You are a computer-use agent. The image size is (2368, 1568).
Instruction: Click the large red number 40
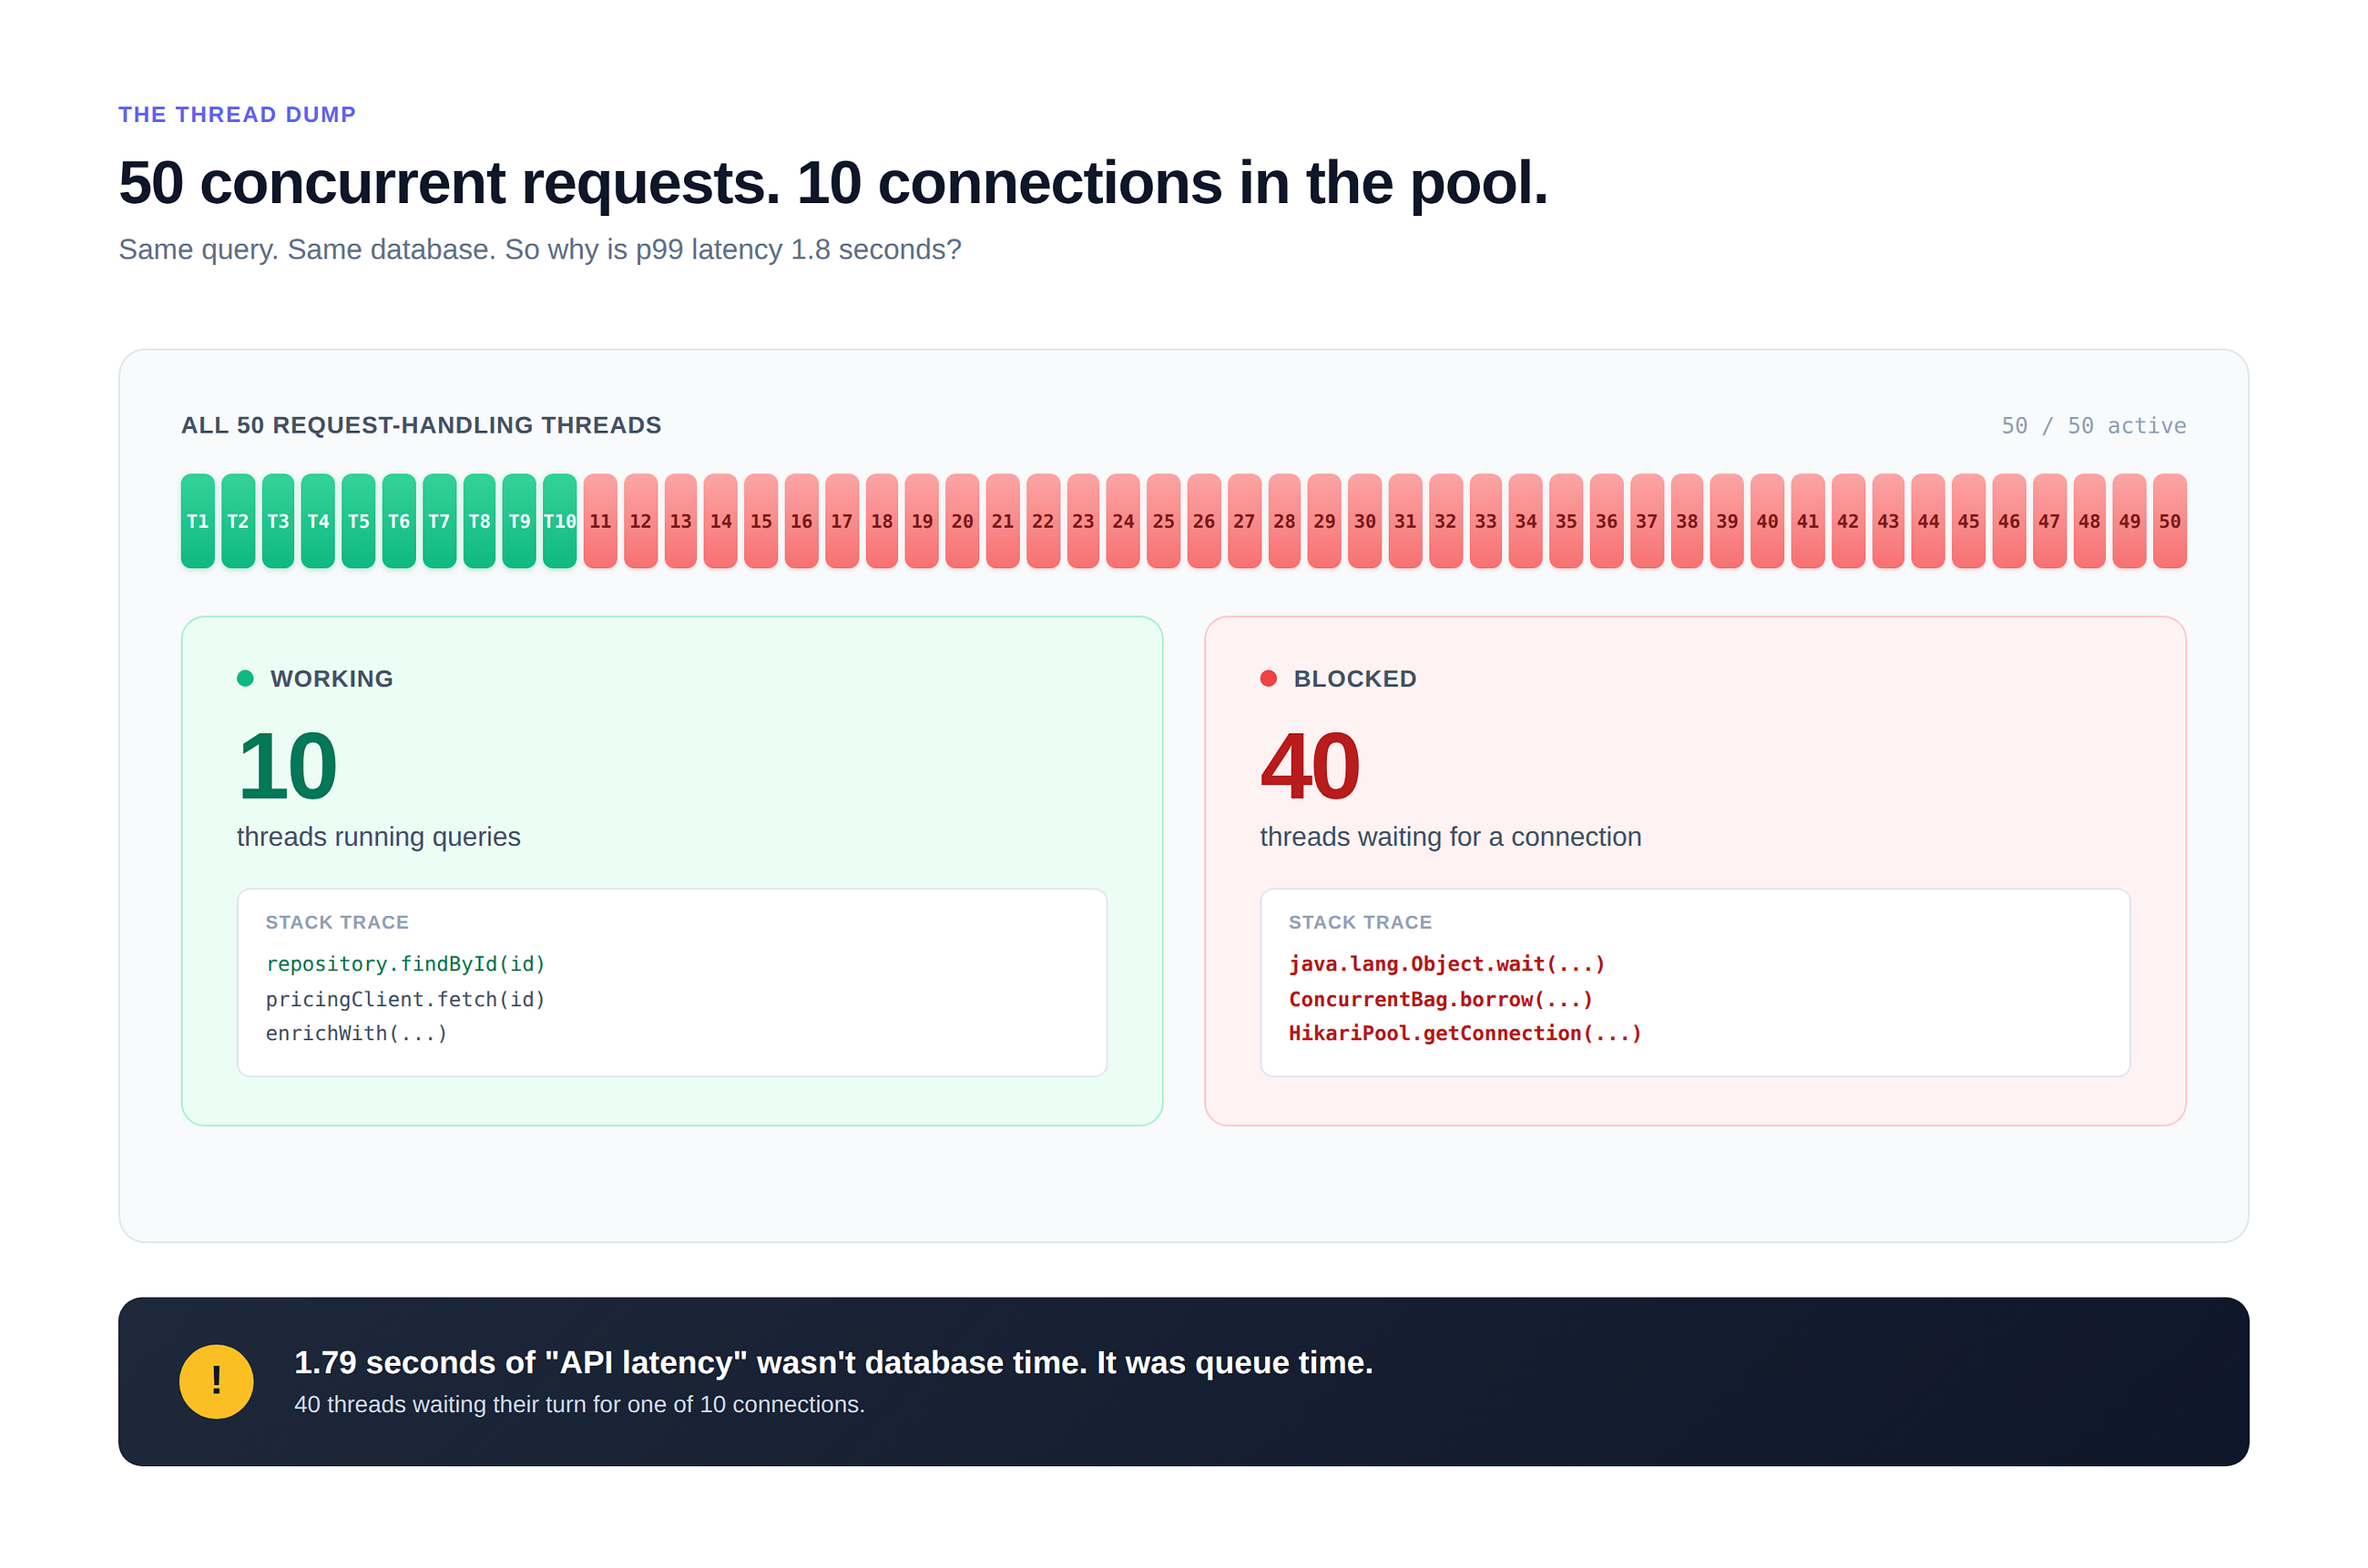coord(1310,766)
